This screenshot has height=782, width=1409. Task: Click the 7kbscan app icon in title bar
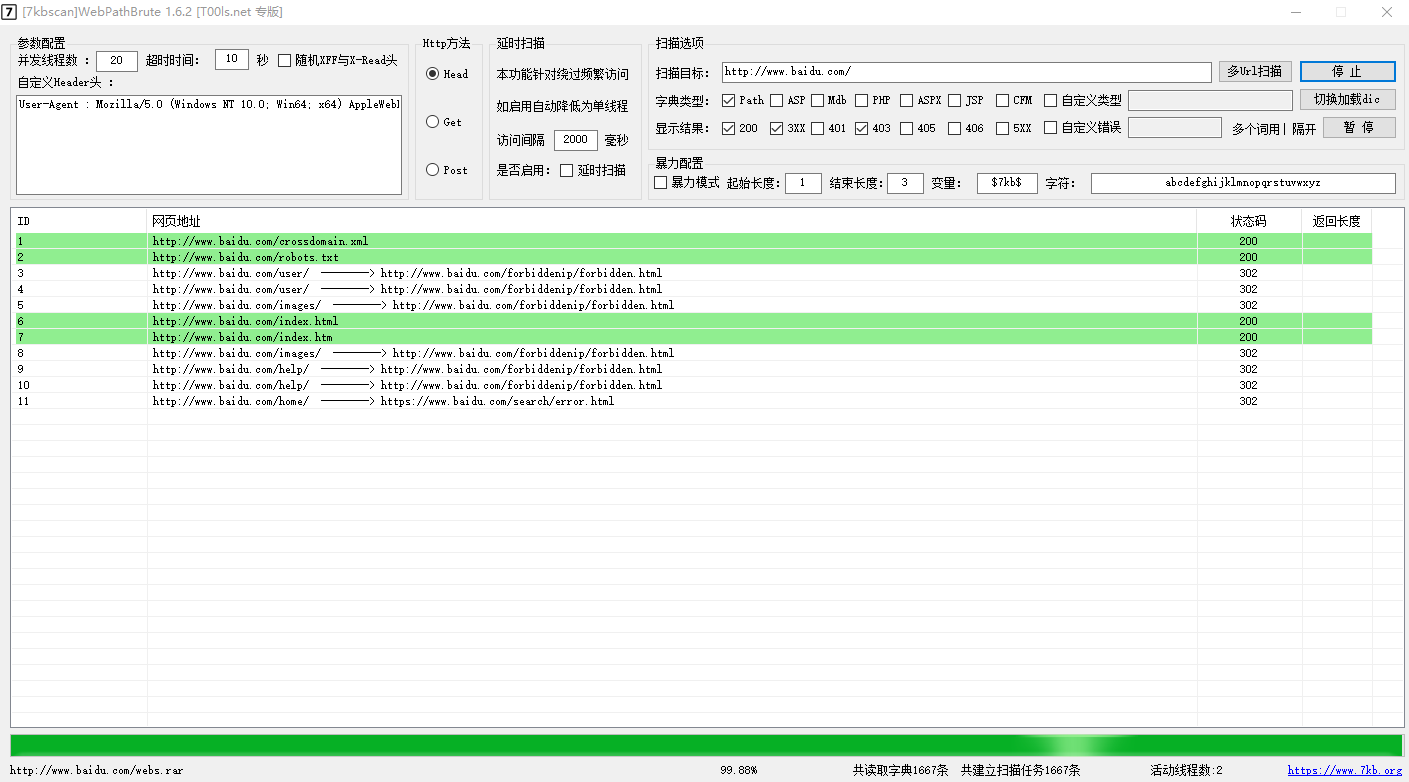click(x=10, y=12)
